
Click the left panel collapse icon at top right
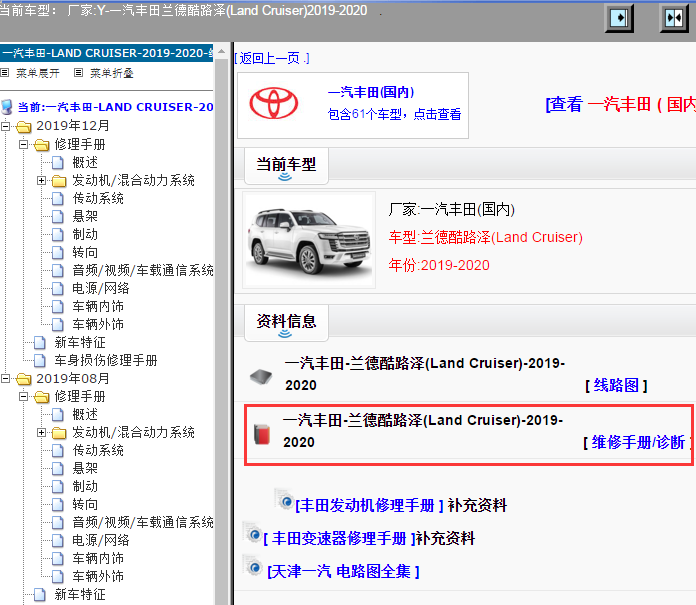click(621, 19)
